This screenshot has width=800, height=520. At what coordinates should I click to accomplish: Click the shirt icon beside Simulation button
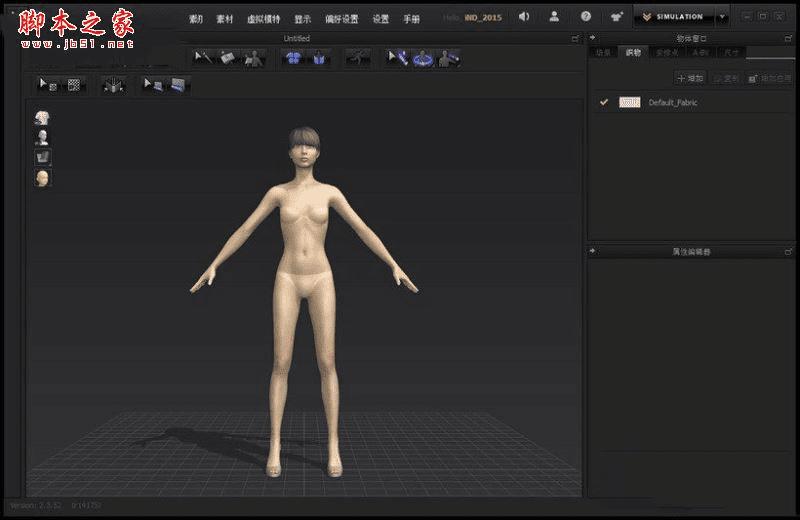coord(617,17)
